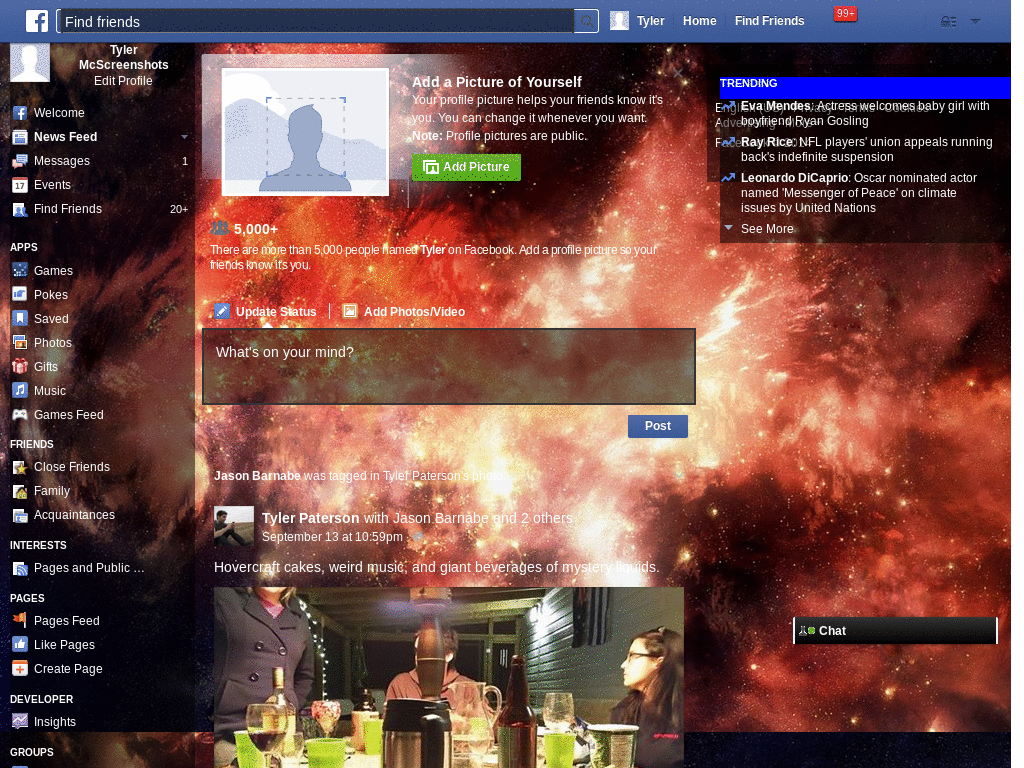Click the top bar Tyler avatar

[x=619, y=21]
